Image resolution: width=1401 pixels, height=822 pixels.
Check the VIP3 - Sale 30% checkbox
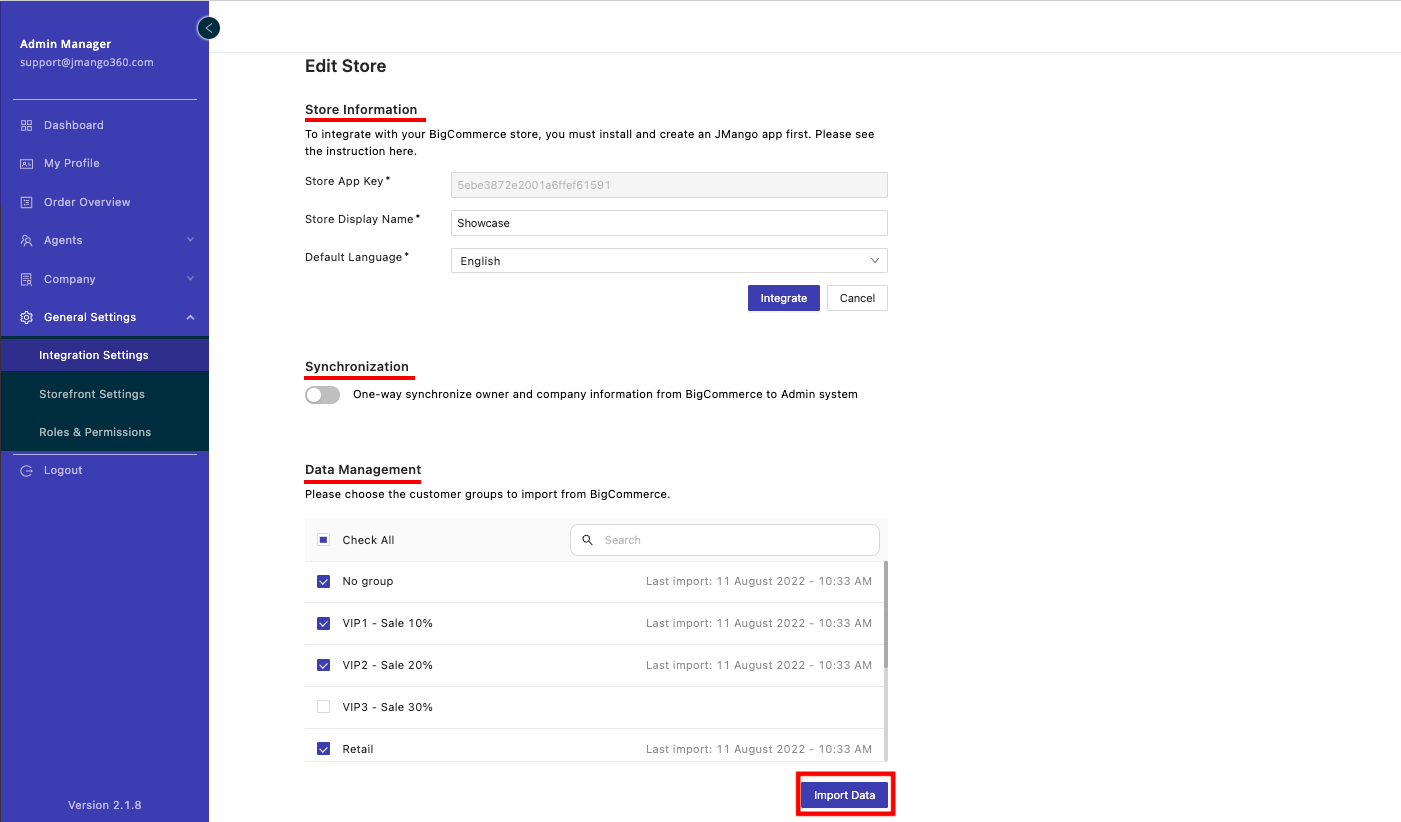click(323, 707)
